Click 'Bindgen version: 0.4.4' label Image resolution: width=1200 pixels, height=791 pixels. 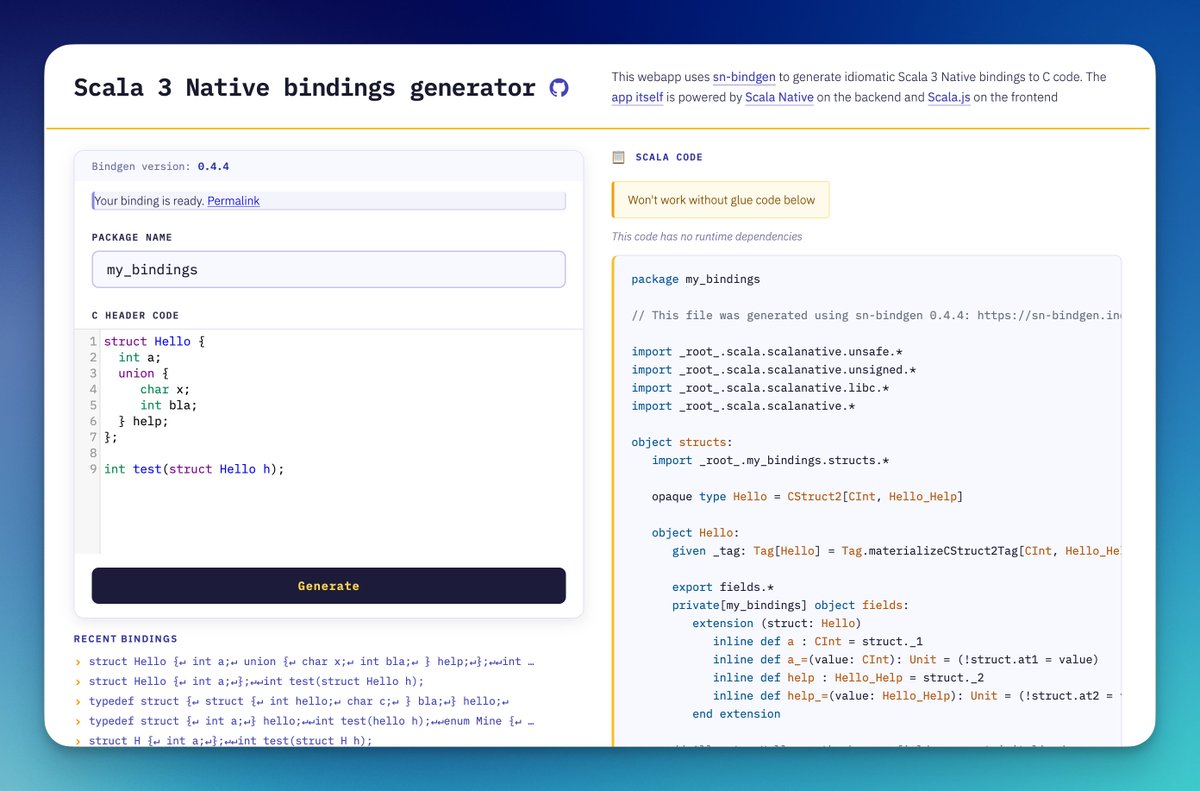[160, 166]
